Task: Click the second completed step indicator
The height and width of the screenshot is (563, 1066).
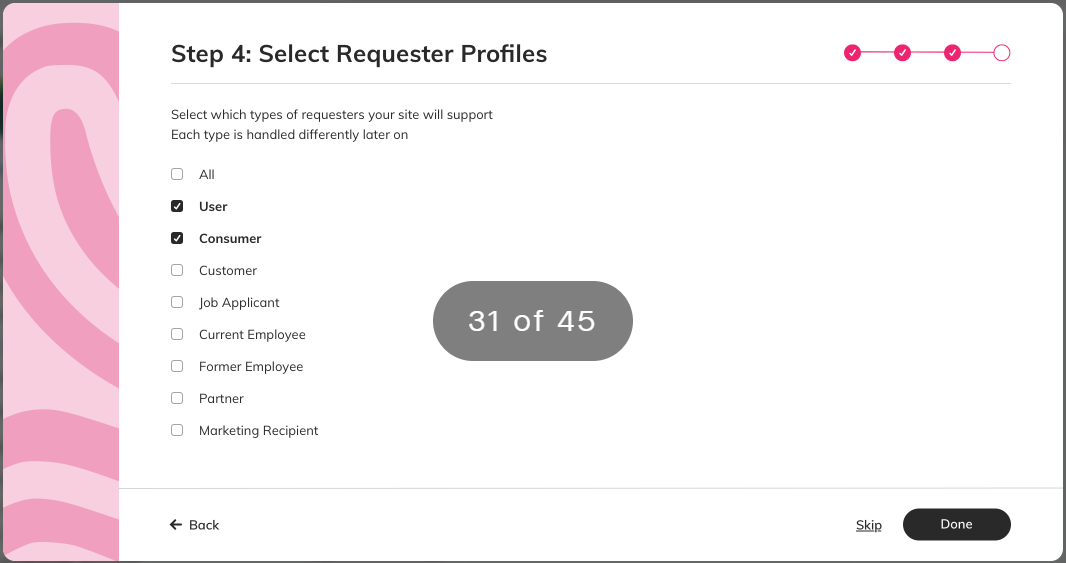Action: [902, 52]
